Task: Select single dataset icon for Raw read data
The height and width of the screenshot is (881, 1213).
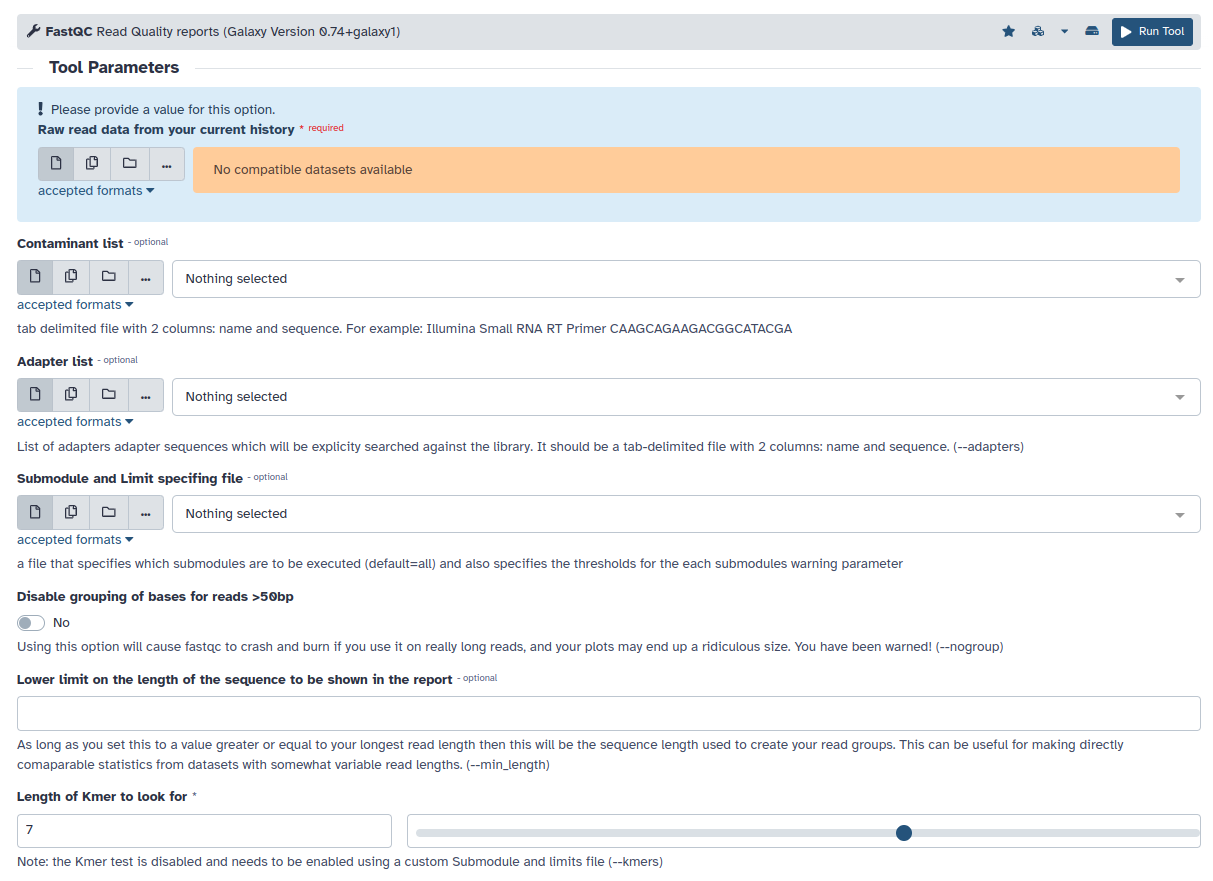Action: pyautogui.click(x=56, y=164)
